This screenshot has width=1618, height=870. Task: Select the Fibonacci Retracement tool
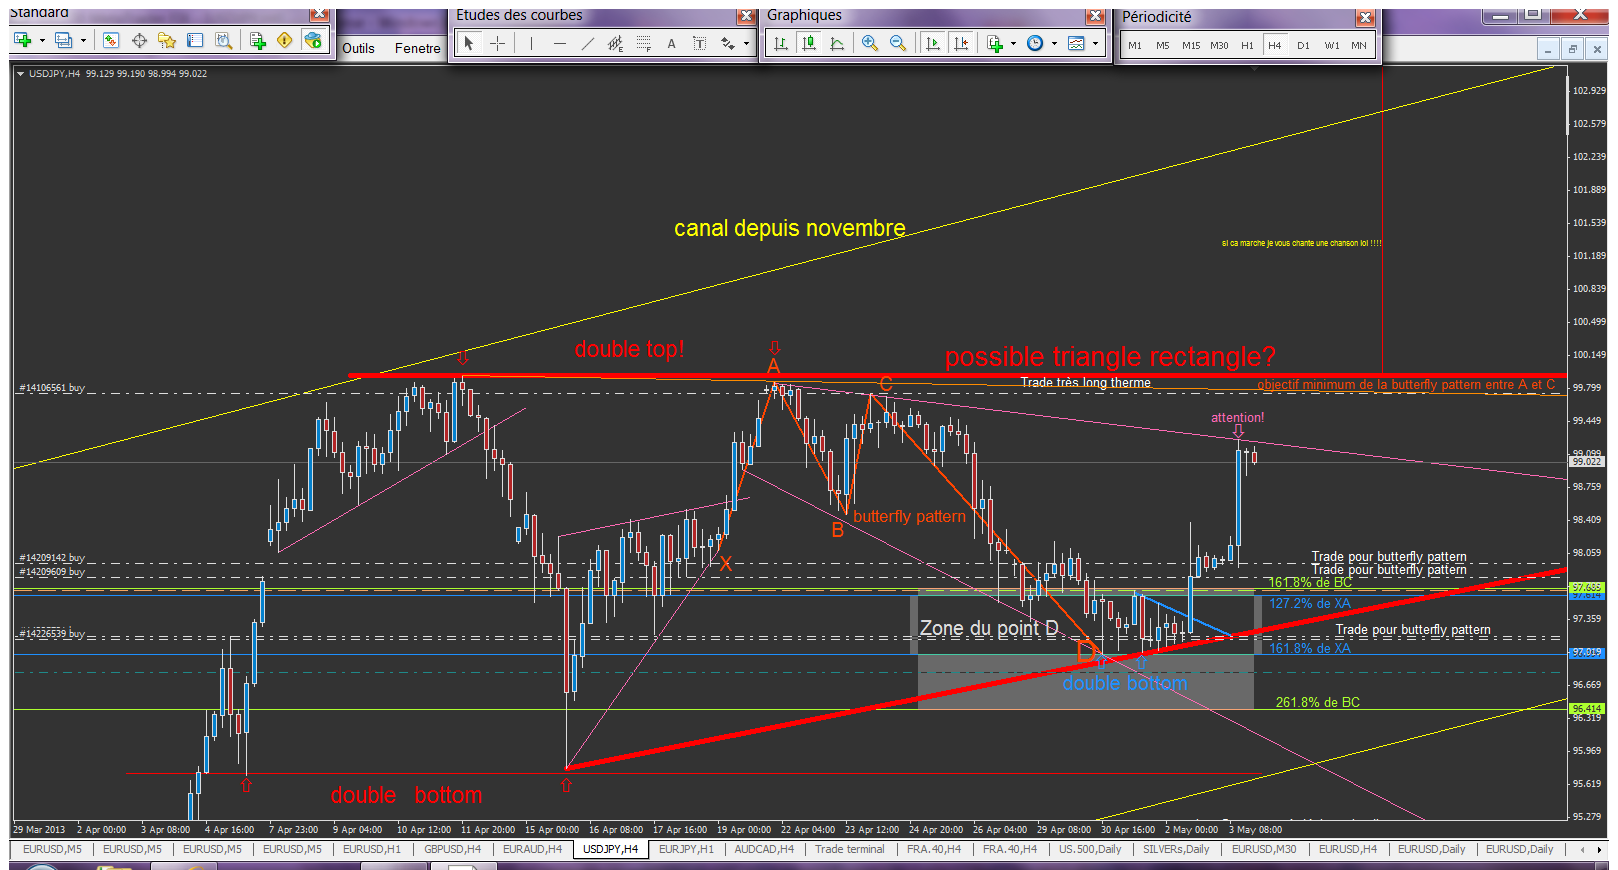click(643, 43)
